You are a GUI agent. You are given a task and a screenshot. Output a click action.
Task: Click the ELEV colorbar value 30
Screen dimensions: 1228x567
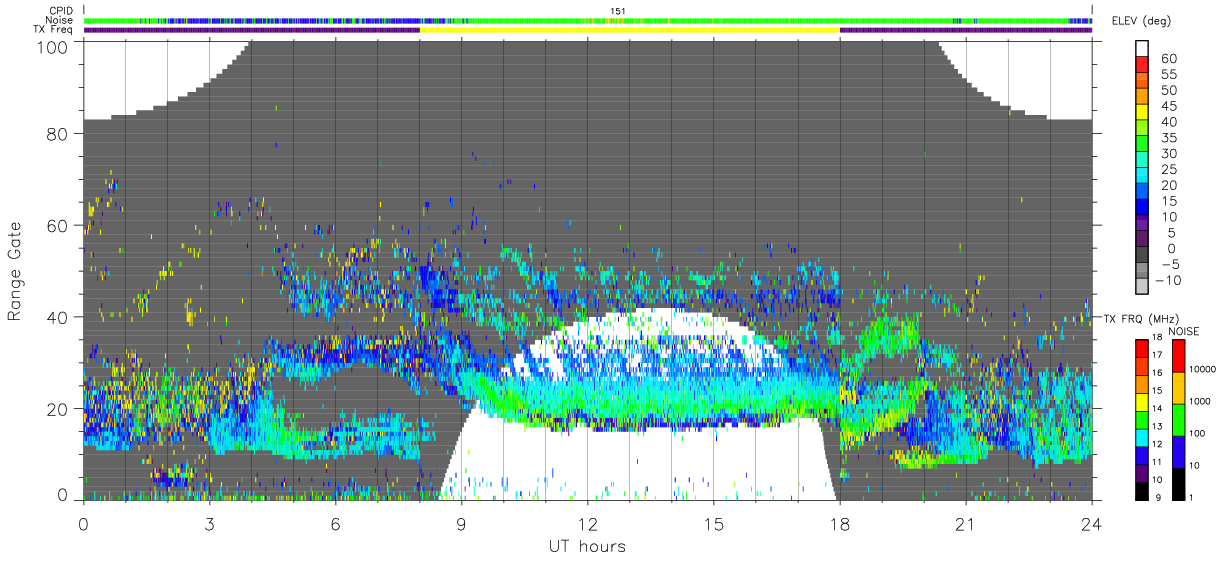(x=1167, y=153)
